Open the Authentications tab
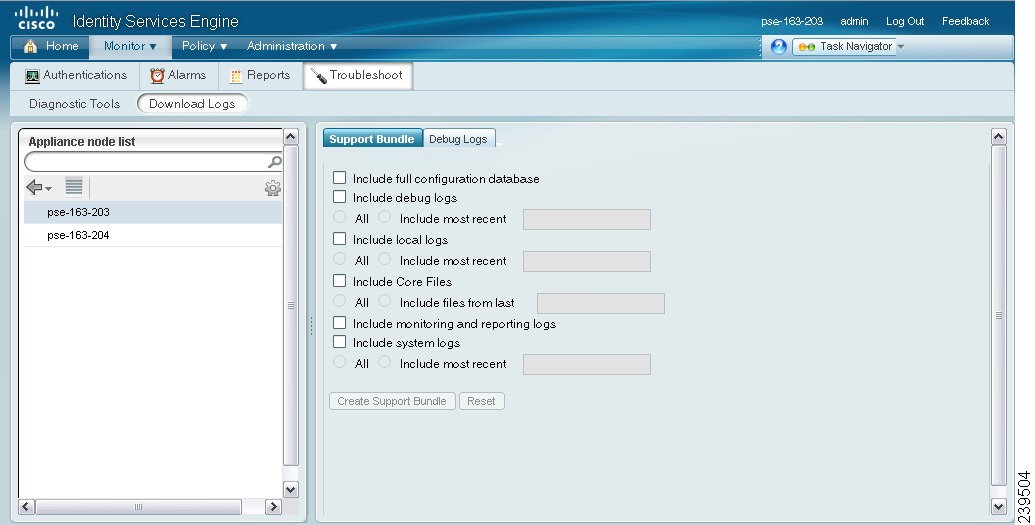 coord(77,75)
